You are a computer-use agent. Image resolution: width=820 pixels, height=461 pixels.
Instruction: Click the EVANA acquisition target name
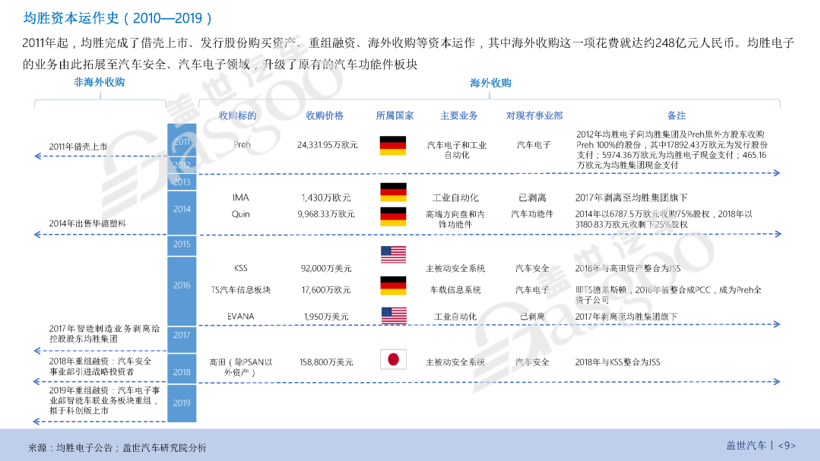pos(241,317)
